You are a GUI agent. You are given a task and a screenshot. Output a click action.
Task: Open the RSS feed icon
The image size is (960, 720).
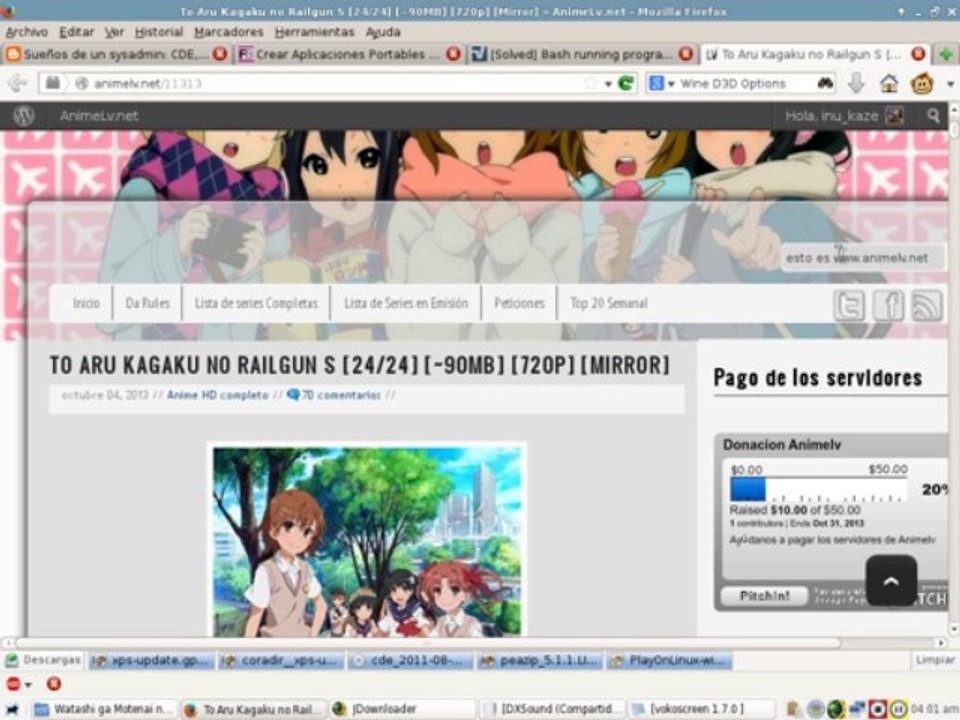(x=927, y=305)
